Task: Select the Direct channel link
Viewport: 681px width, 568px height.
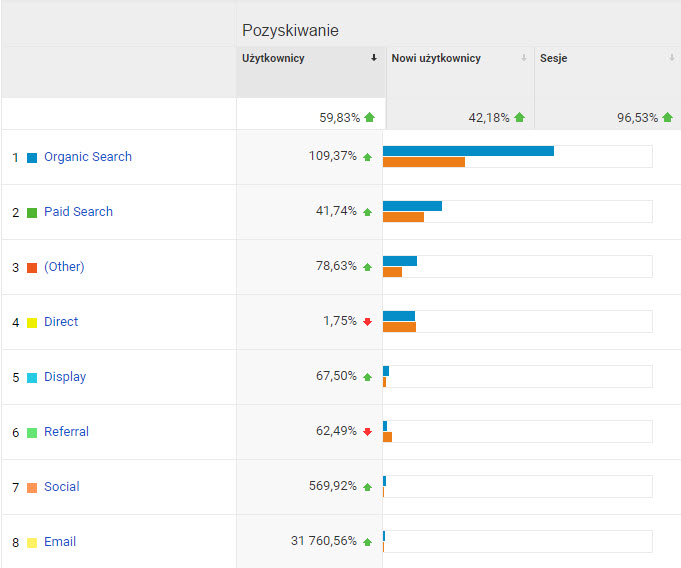Action: coord(61,322)
